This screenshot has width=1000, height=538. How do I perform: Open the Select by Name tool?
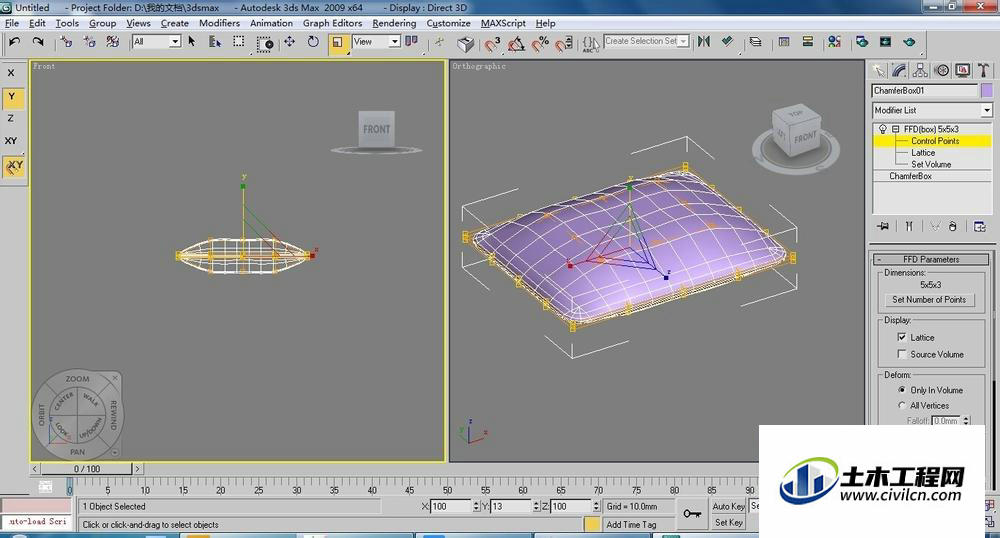point(214,42)
